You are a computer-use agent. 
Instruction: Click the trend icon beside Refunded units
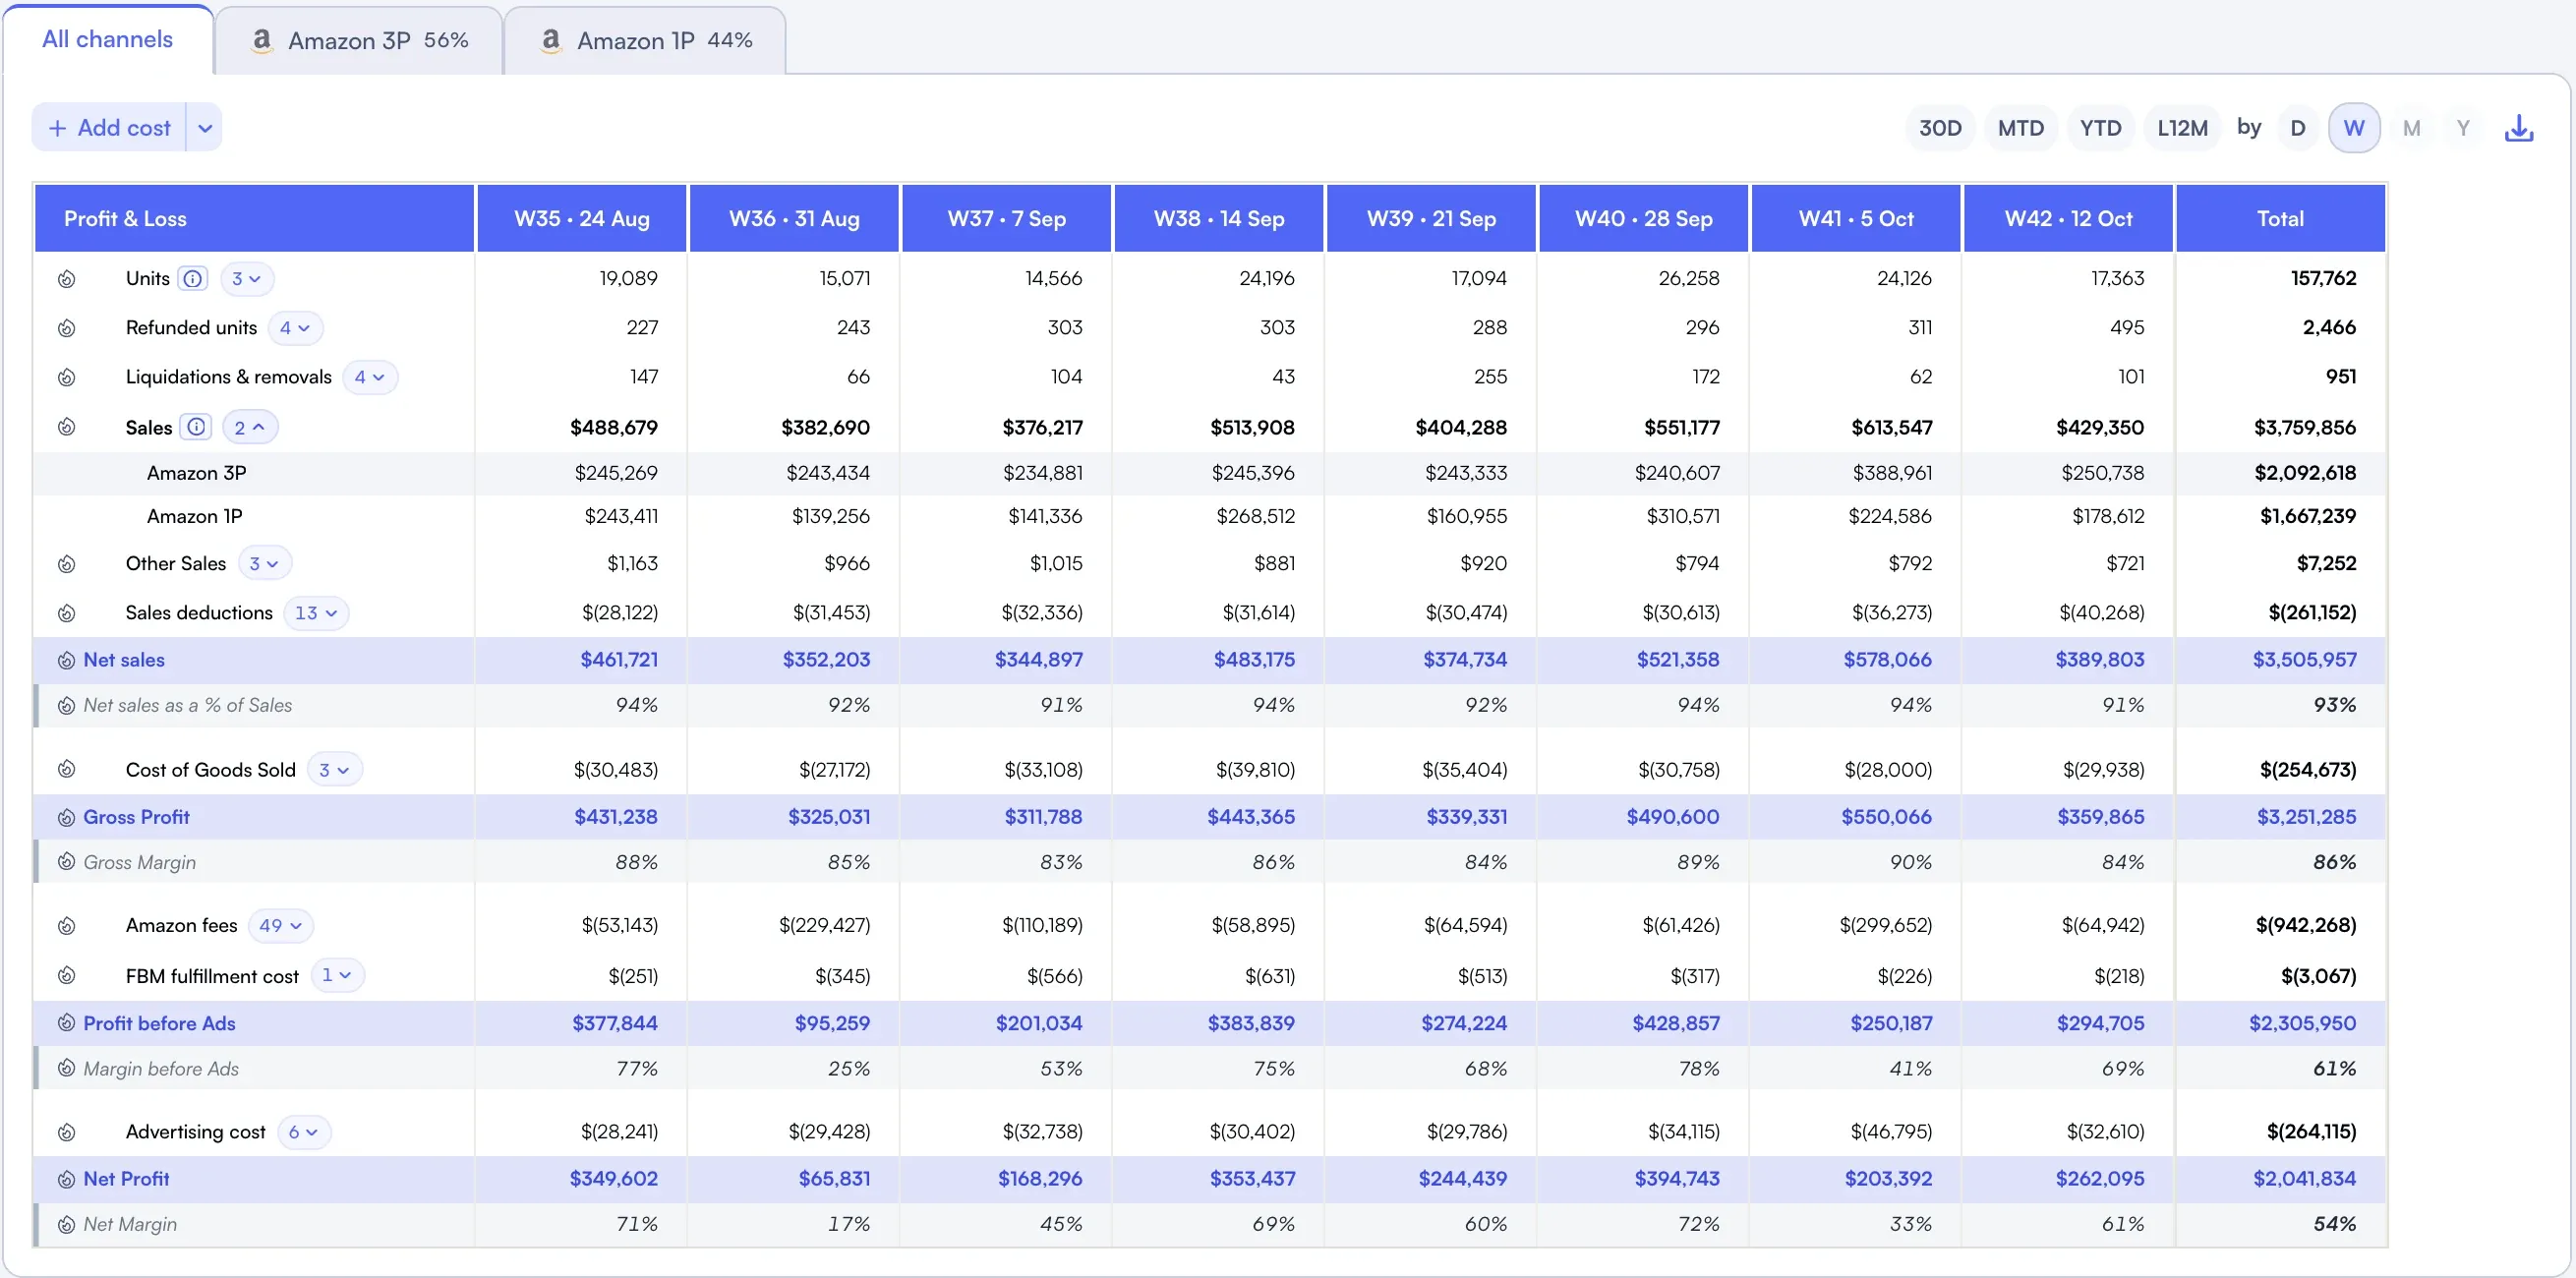coord(66,328)
